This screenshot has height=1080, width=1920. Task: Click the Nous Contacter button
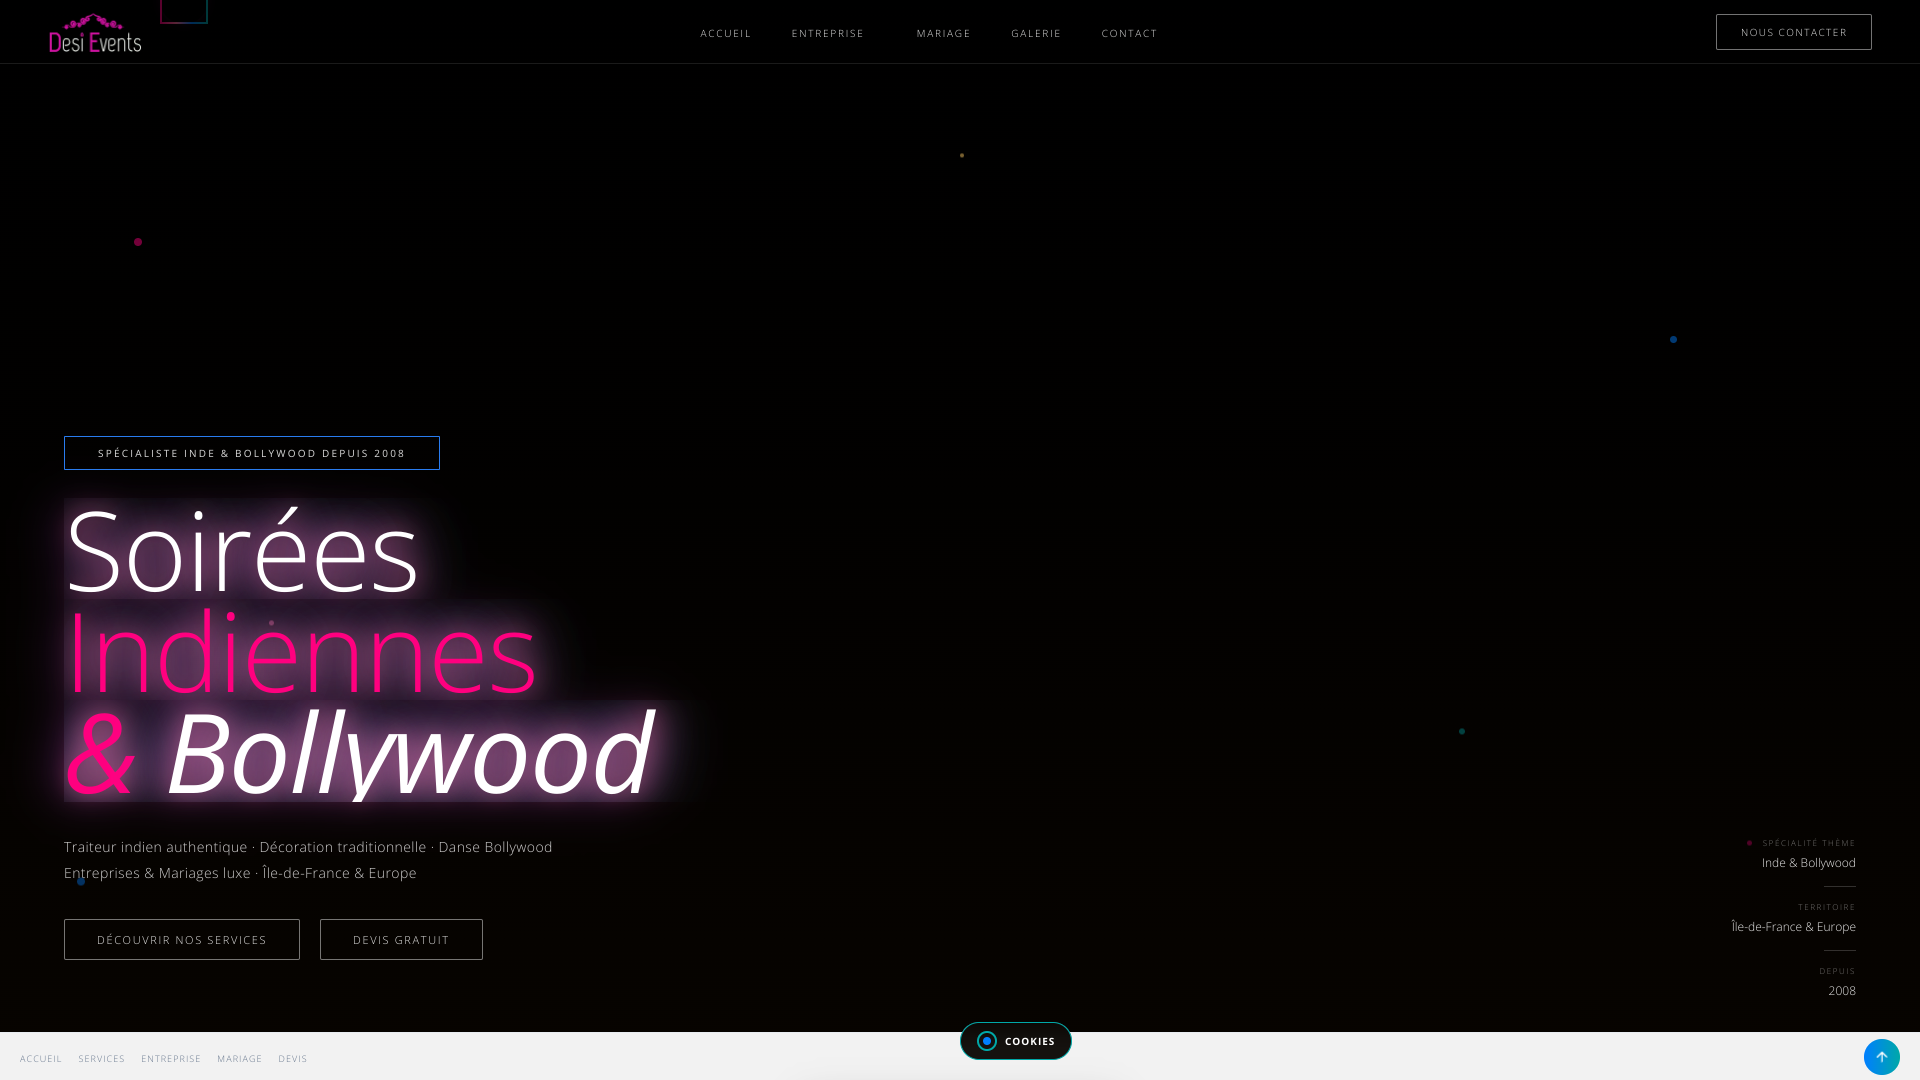point(1793,32)
